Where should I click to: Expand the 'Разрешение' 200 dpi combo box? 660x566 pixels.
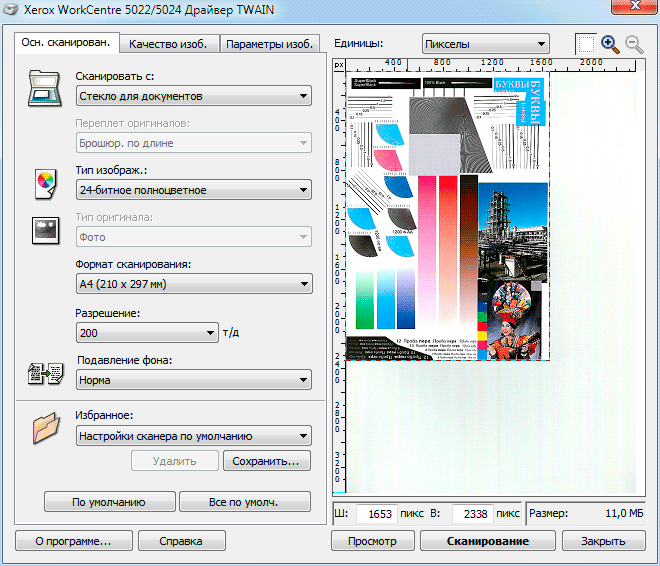point(146,332)
